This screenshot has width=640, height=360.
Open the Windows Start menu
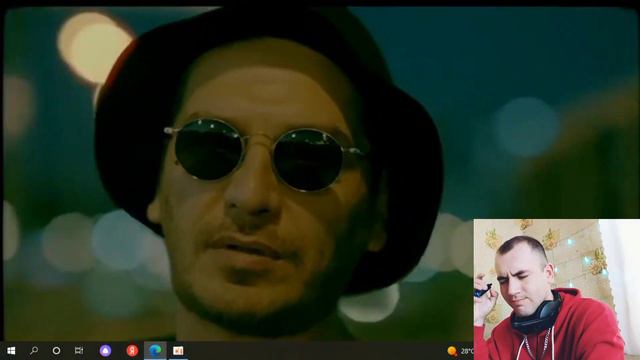point(11,351)
